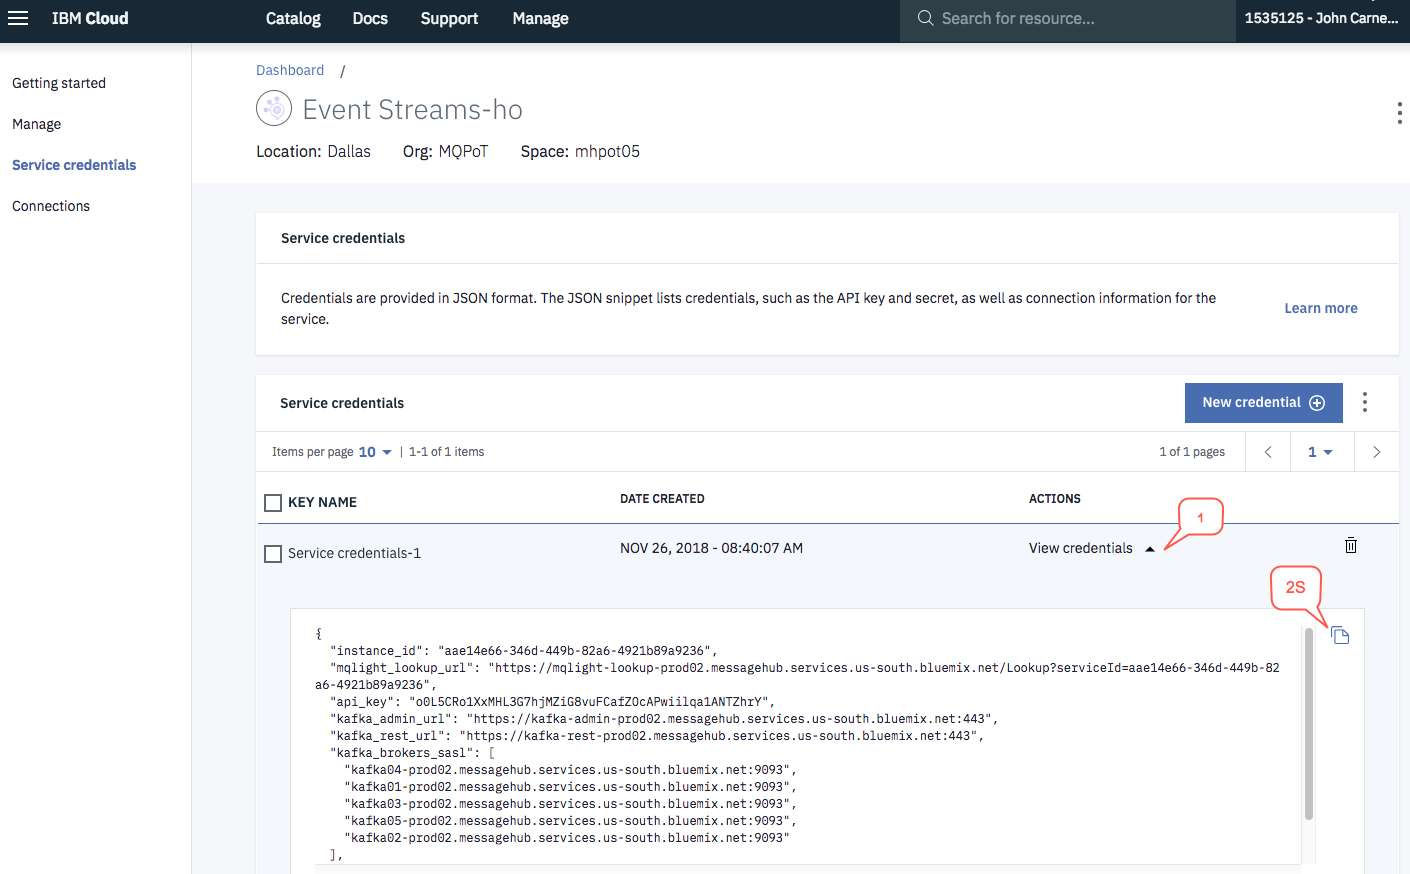Open the Manage top menu
Screen dimensions: 1410x874
pyautogui.click(x=540, y=18)
